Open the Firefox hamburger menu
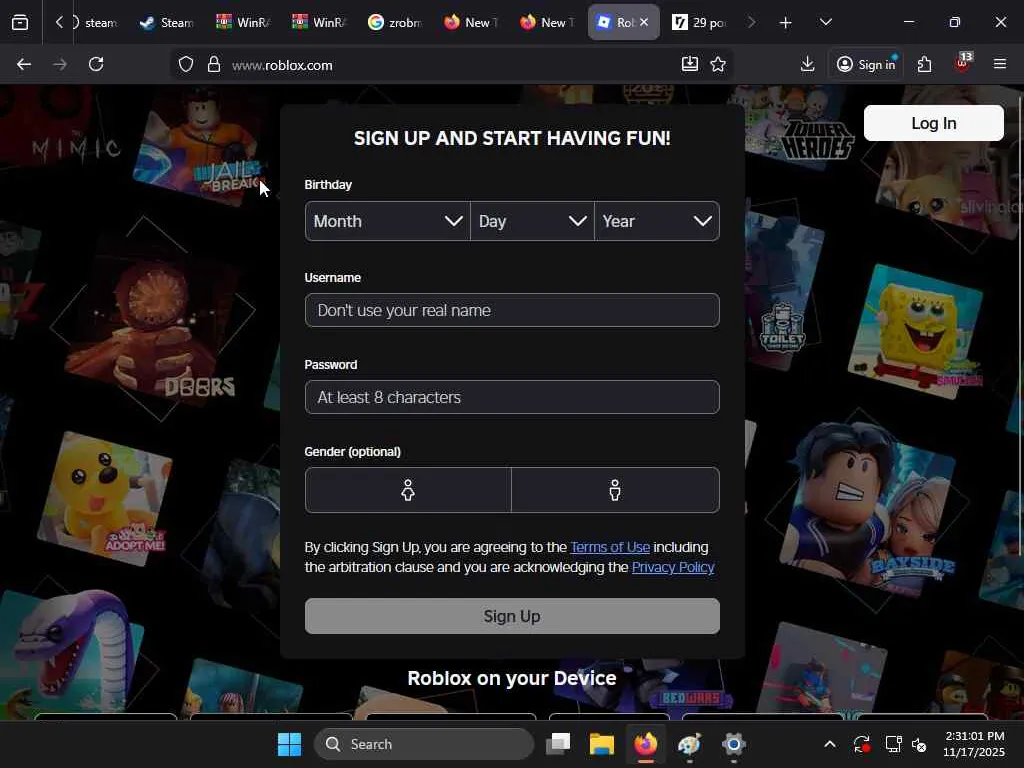Image resolution: width=1024 pixels, height=768 pixels. 1000,64
